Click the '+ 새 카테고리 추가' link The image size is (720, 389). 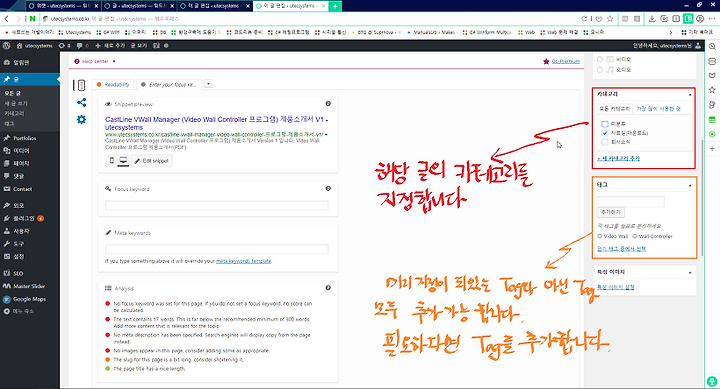619,158
